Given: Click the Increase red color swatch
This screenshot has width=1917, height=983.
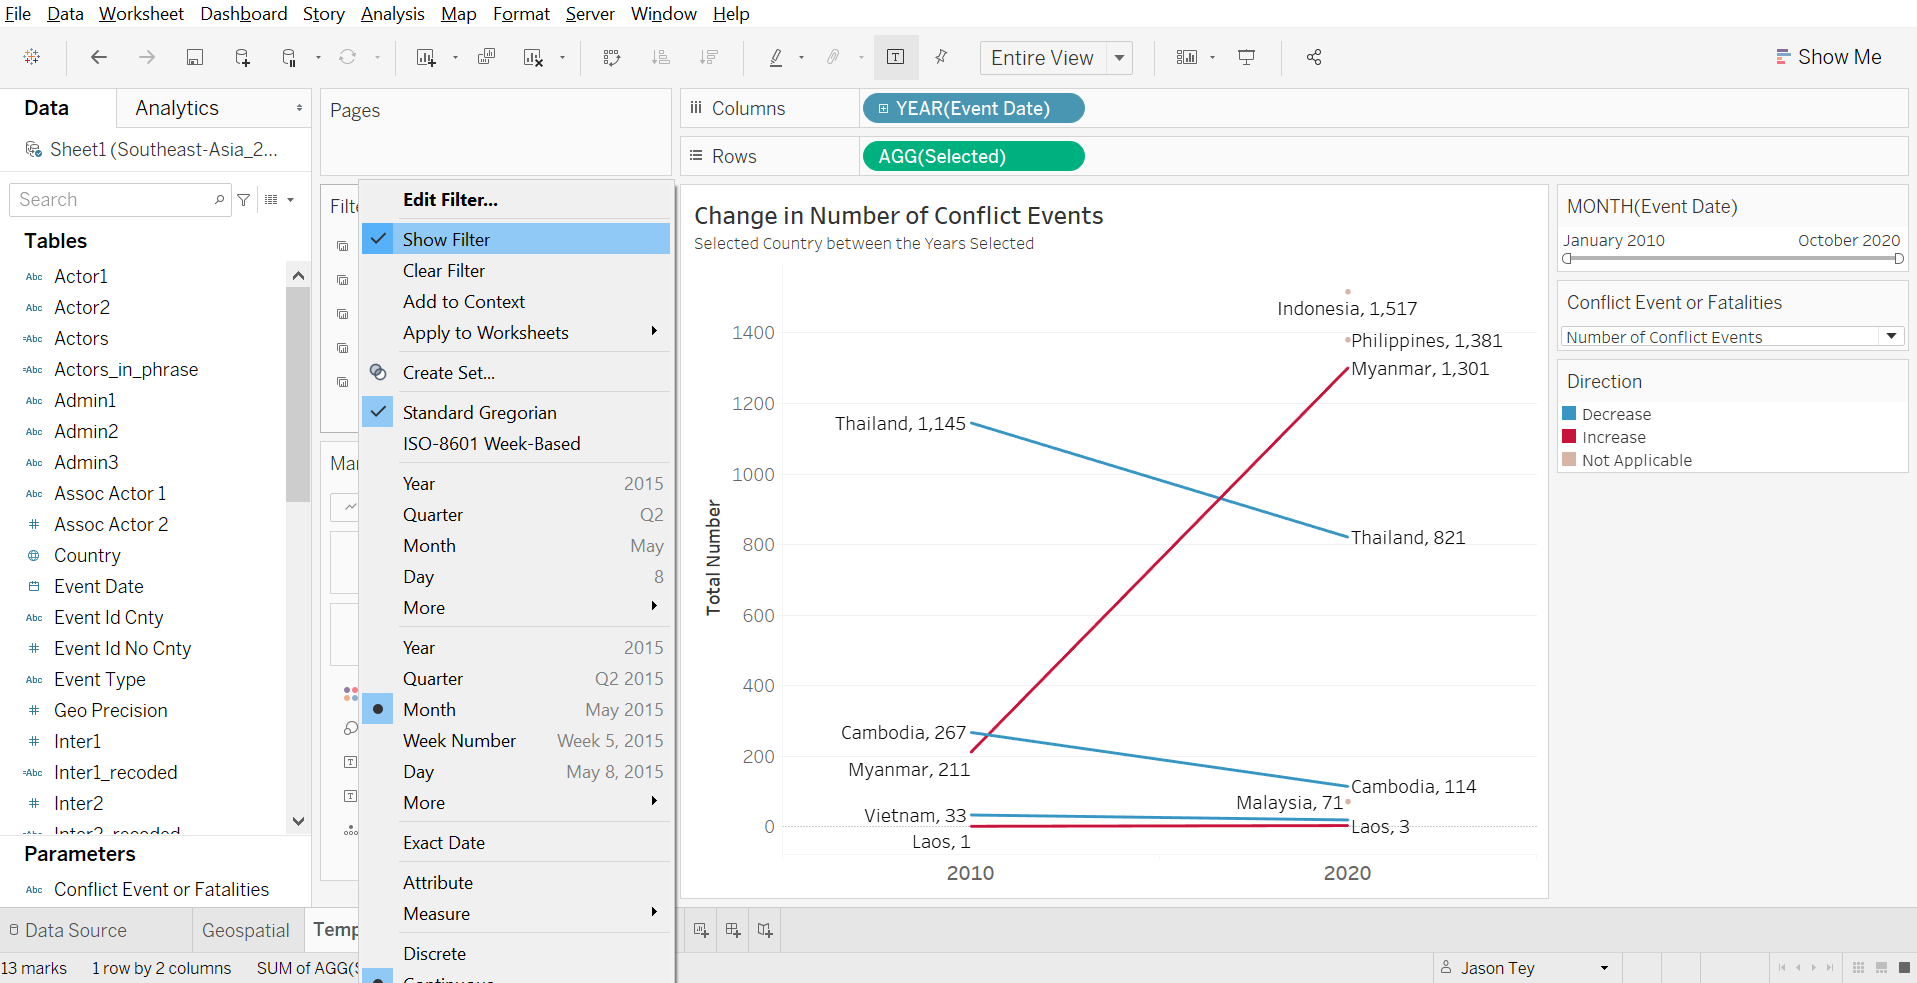Looking at the screenshot, I should tap(1569, 437).
